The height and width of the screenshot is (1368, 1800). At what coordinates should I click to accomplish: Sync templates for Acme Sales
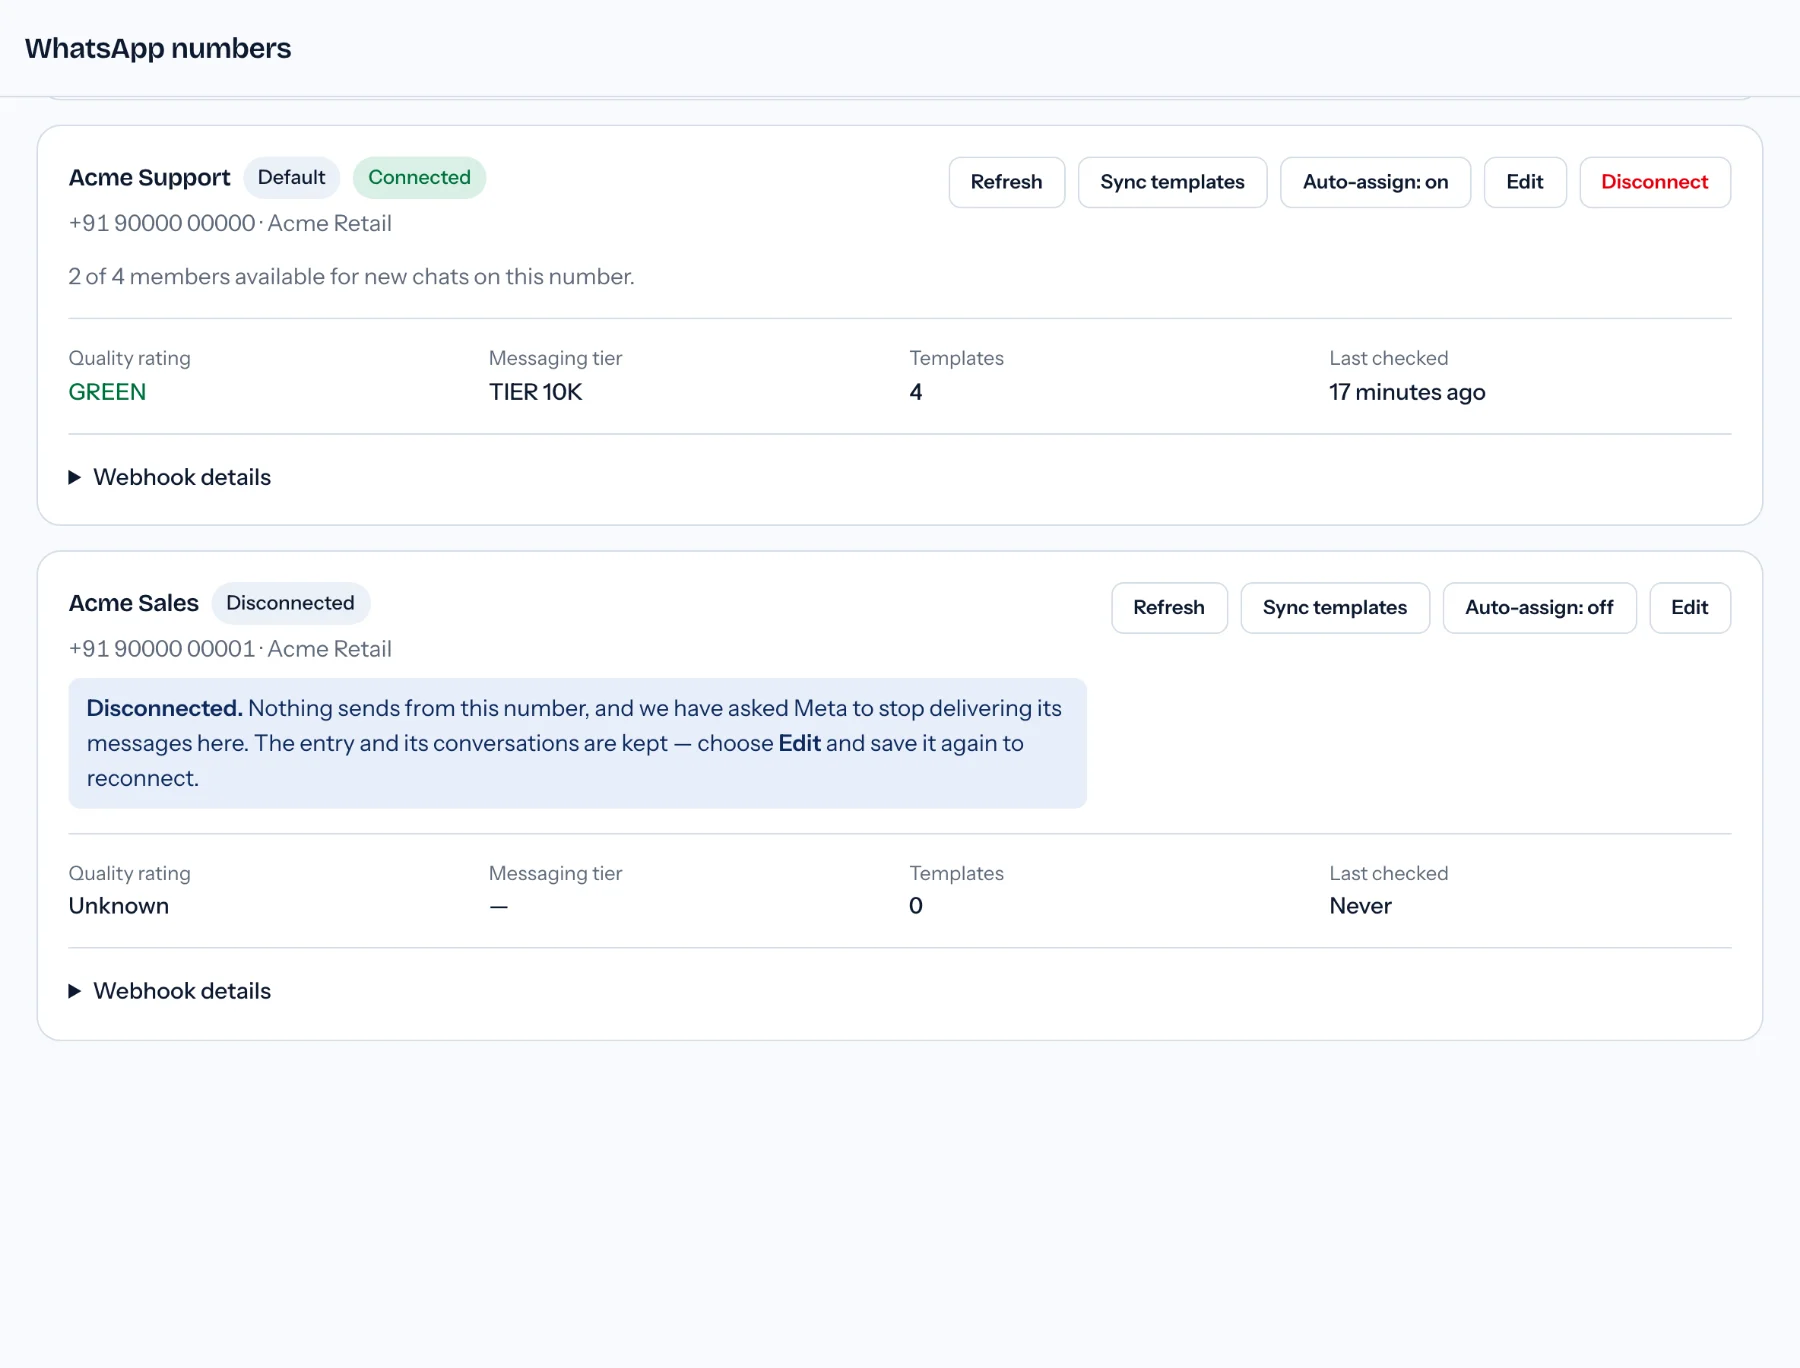(x=1335, y=608)
